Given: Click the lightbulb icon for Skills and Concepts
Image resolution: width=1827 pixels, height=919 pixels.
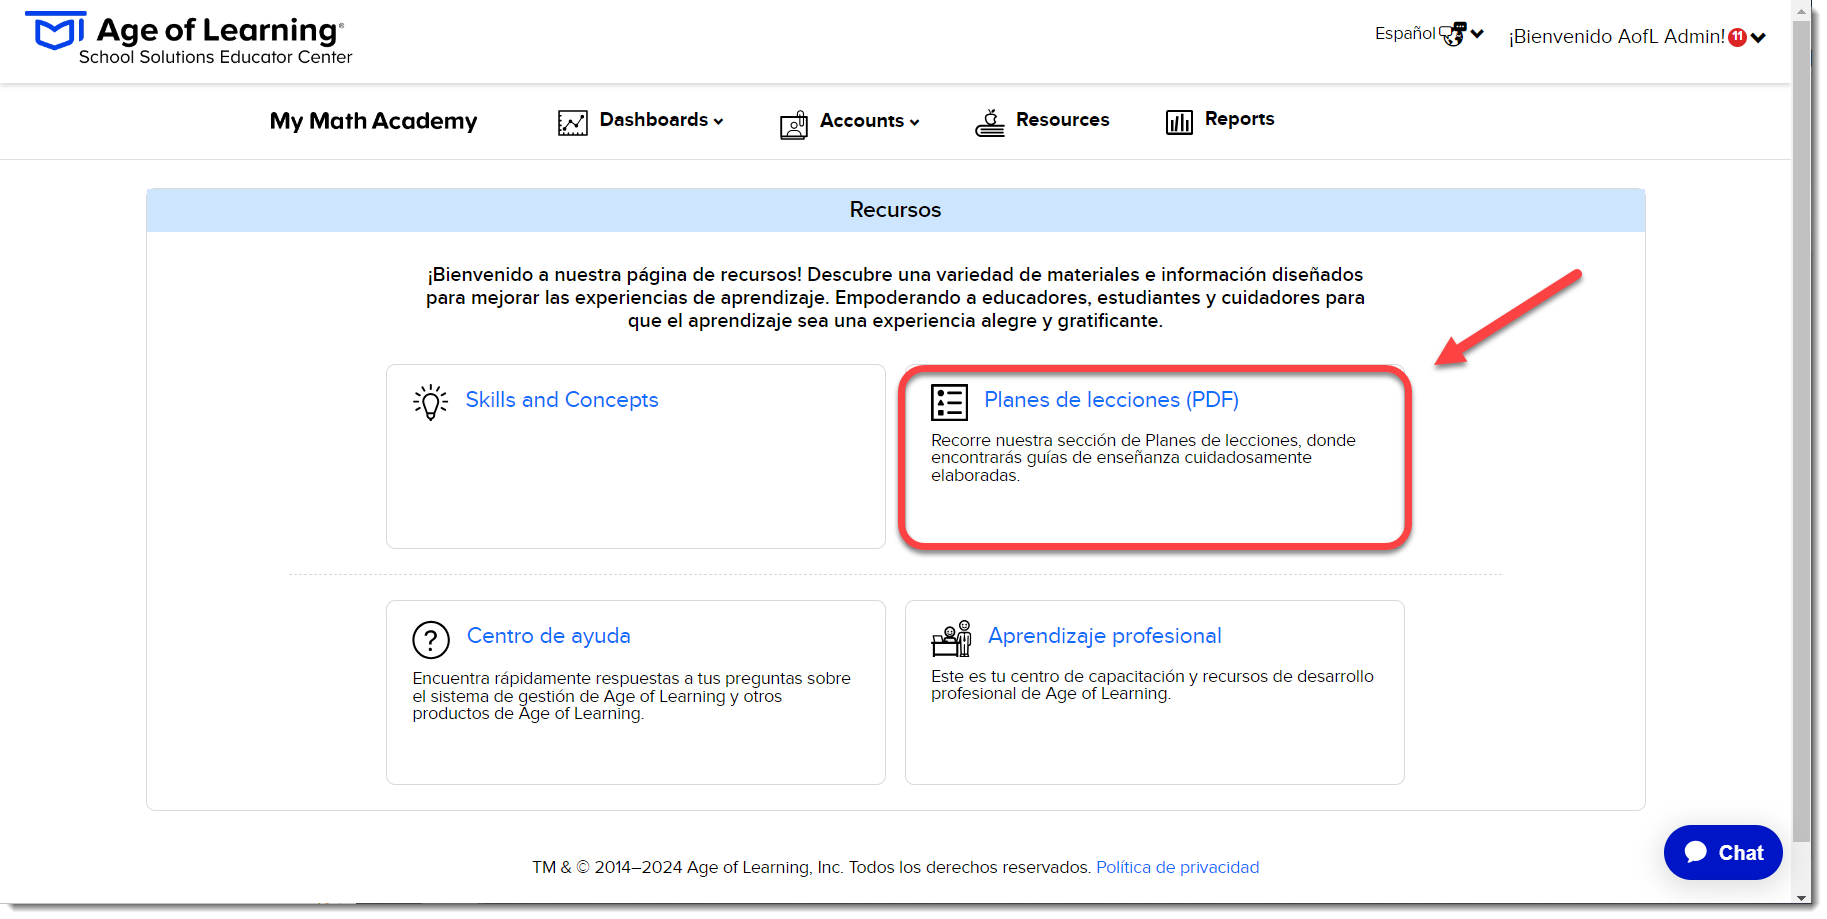Looking at the screenshot, I should click(431, 402).
